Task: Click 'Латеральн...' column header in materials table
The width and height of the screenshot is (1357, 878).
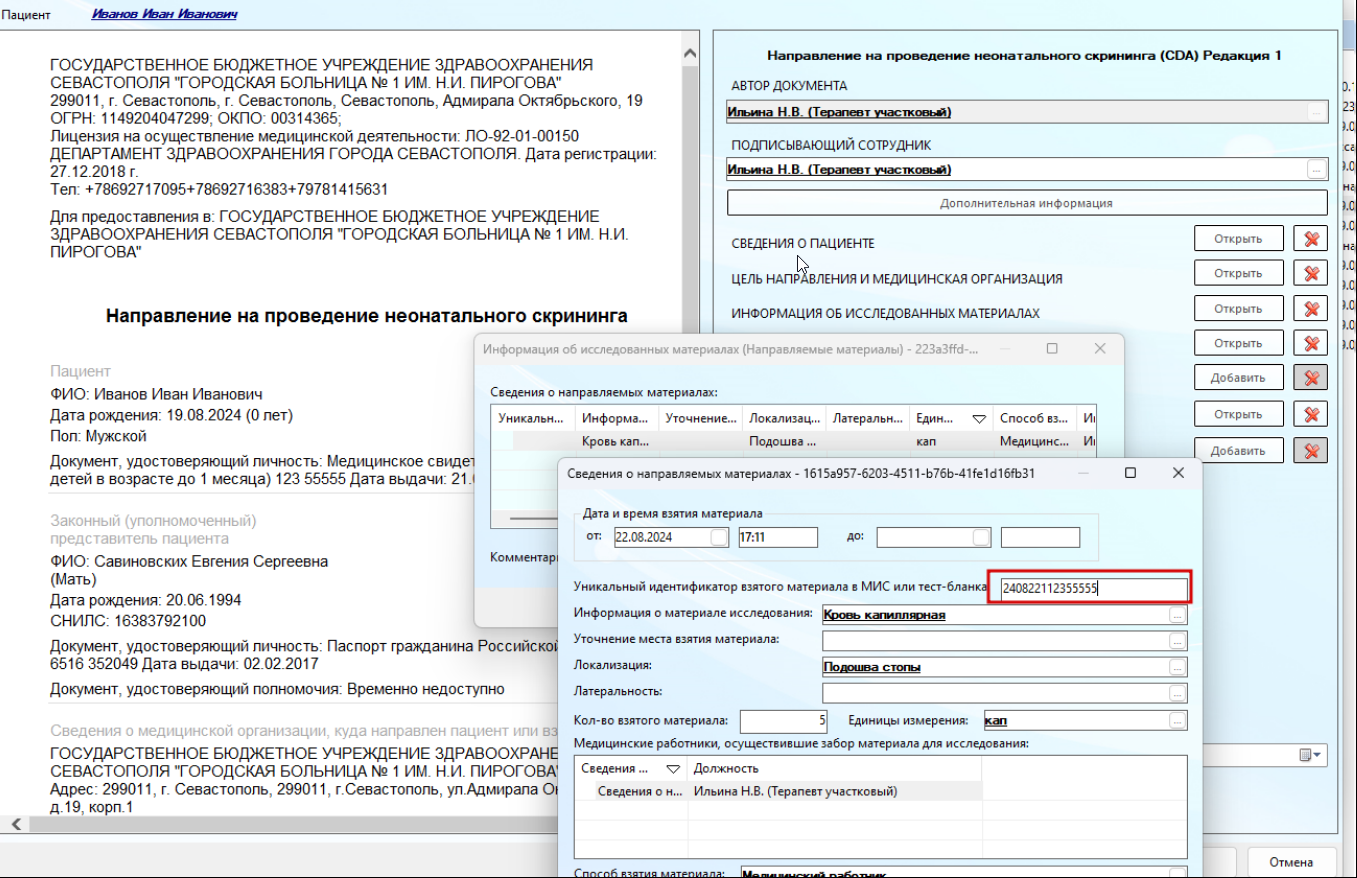Action: 867,420
